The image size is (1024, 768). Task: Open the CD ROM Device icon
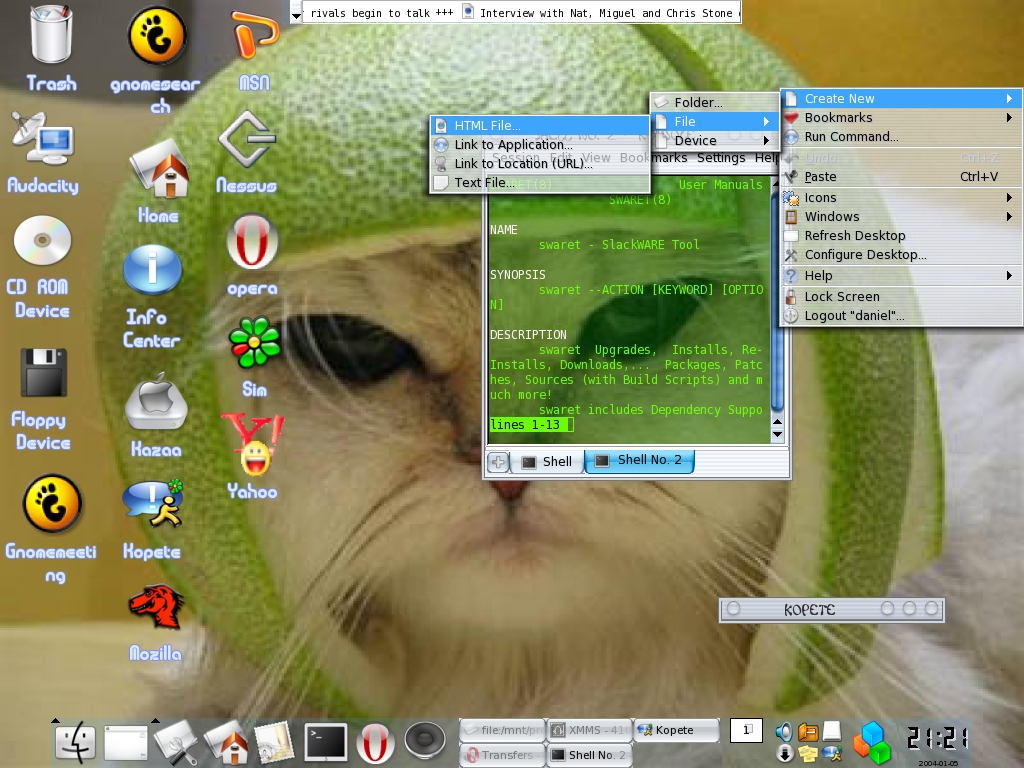tap(42, 240)
